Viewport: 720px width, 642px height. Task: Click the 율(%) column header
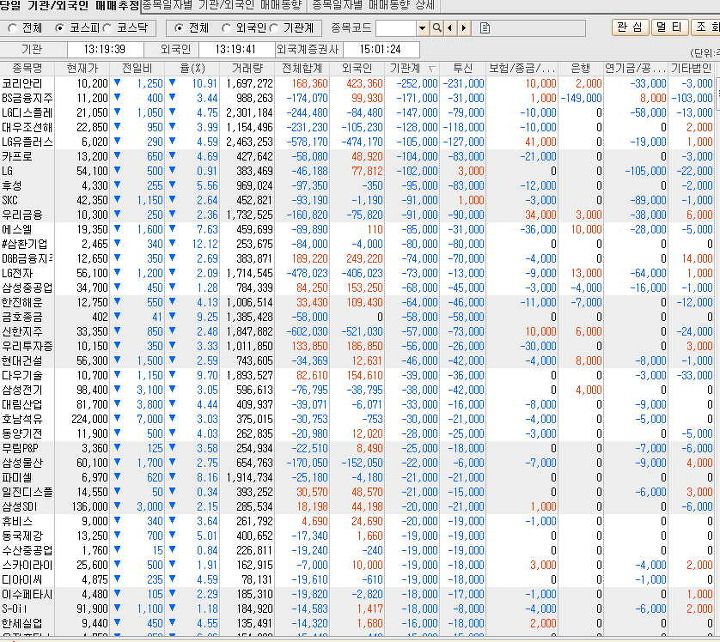[x=192, y=68]
